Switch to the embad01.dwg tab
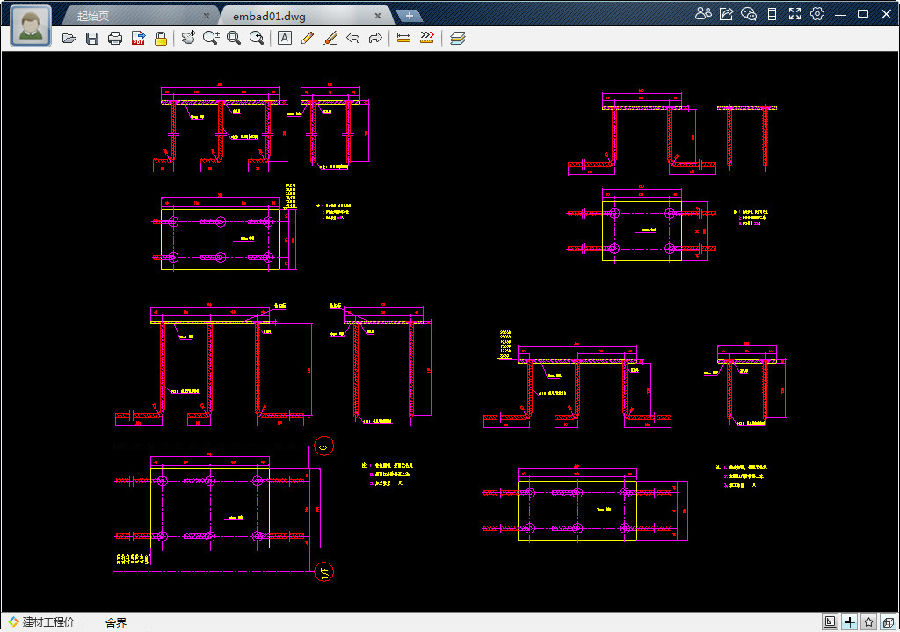Screen dimensions: 900x632 pyautogui.click(x=269, y=16)
